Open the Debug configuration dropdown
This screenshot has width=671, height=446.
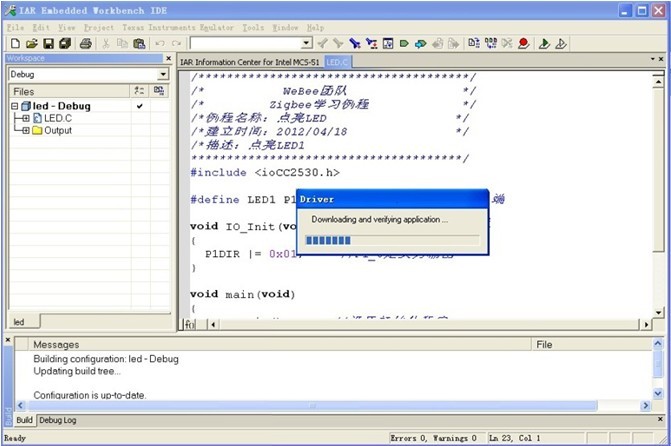tap(163, 74)
